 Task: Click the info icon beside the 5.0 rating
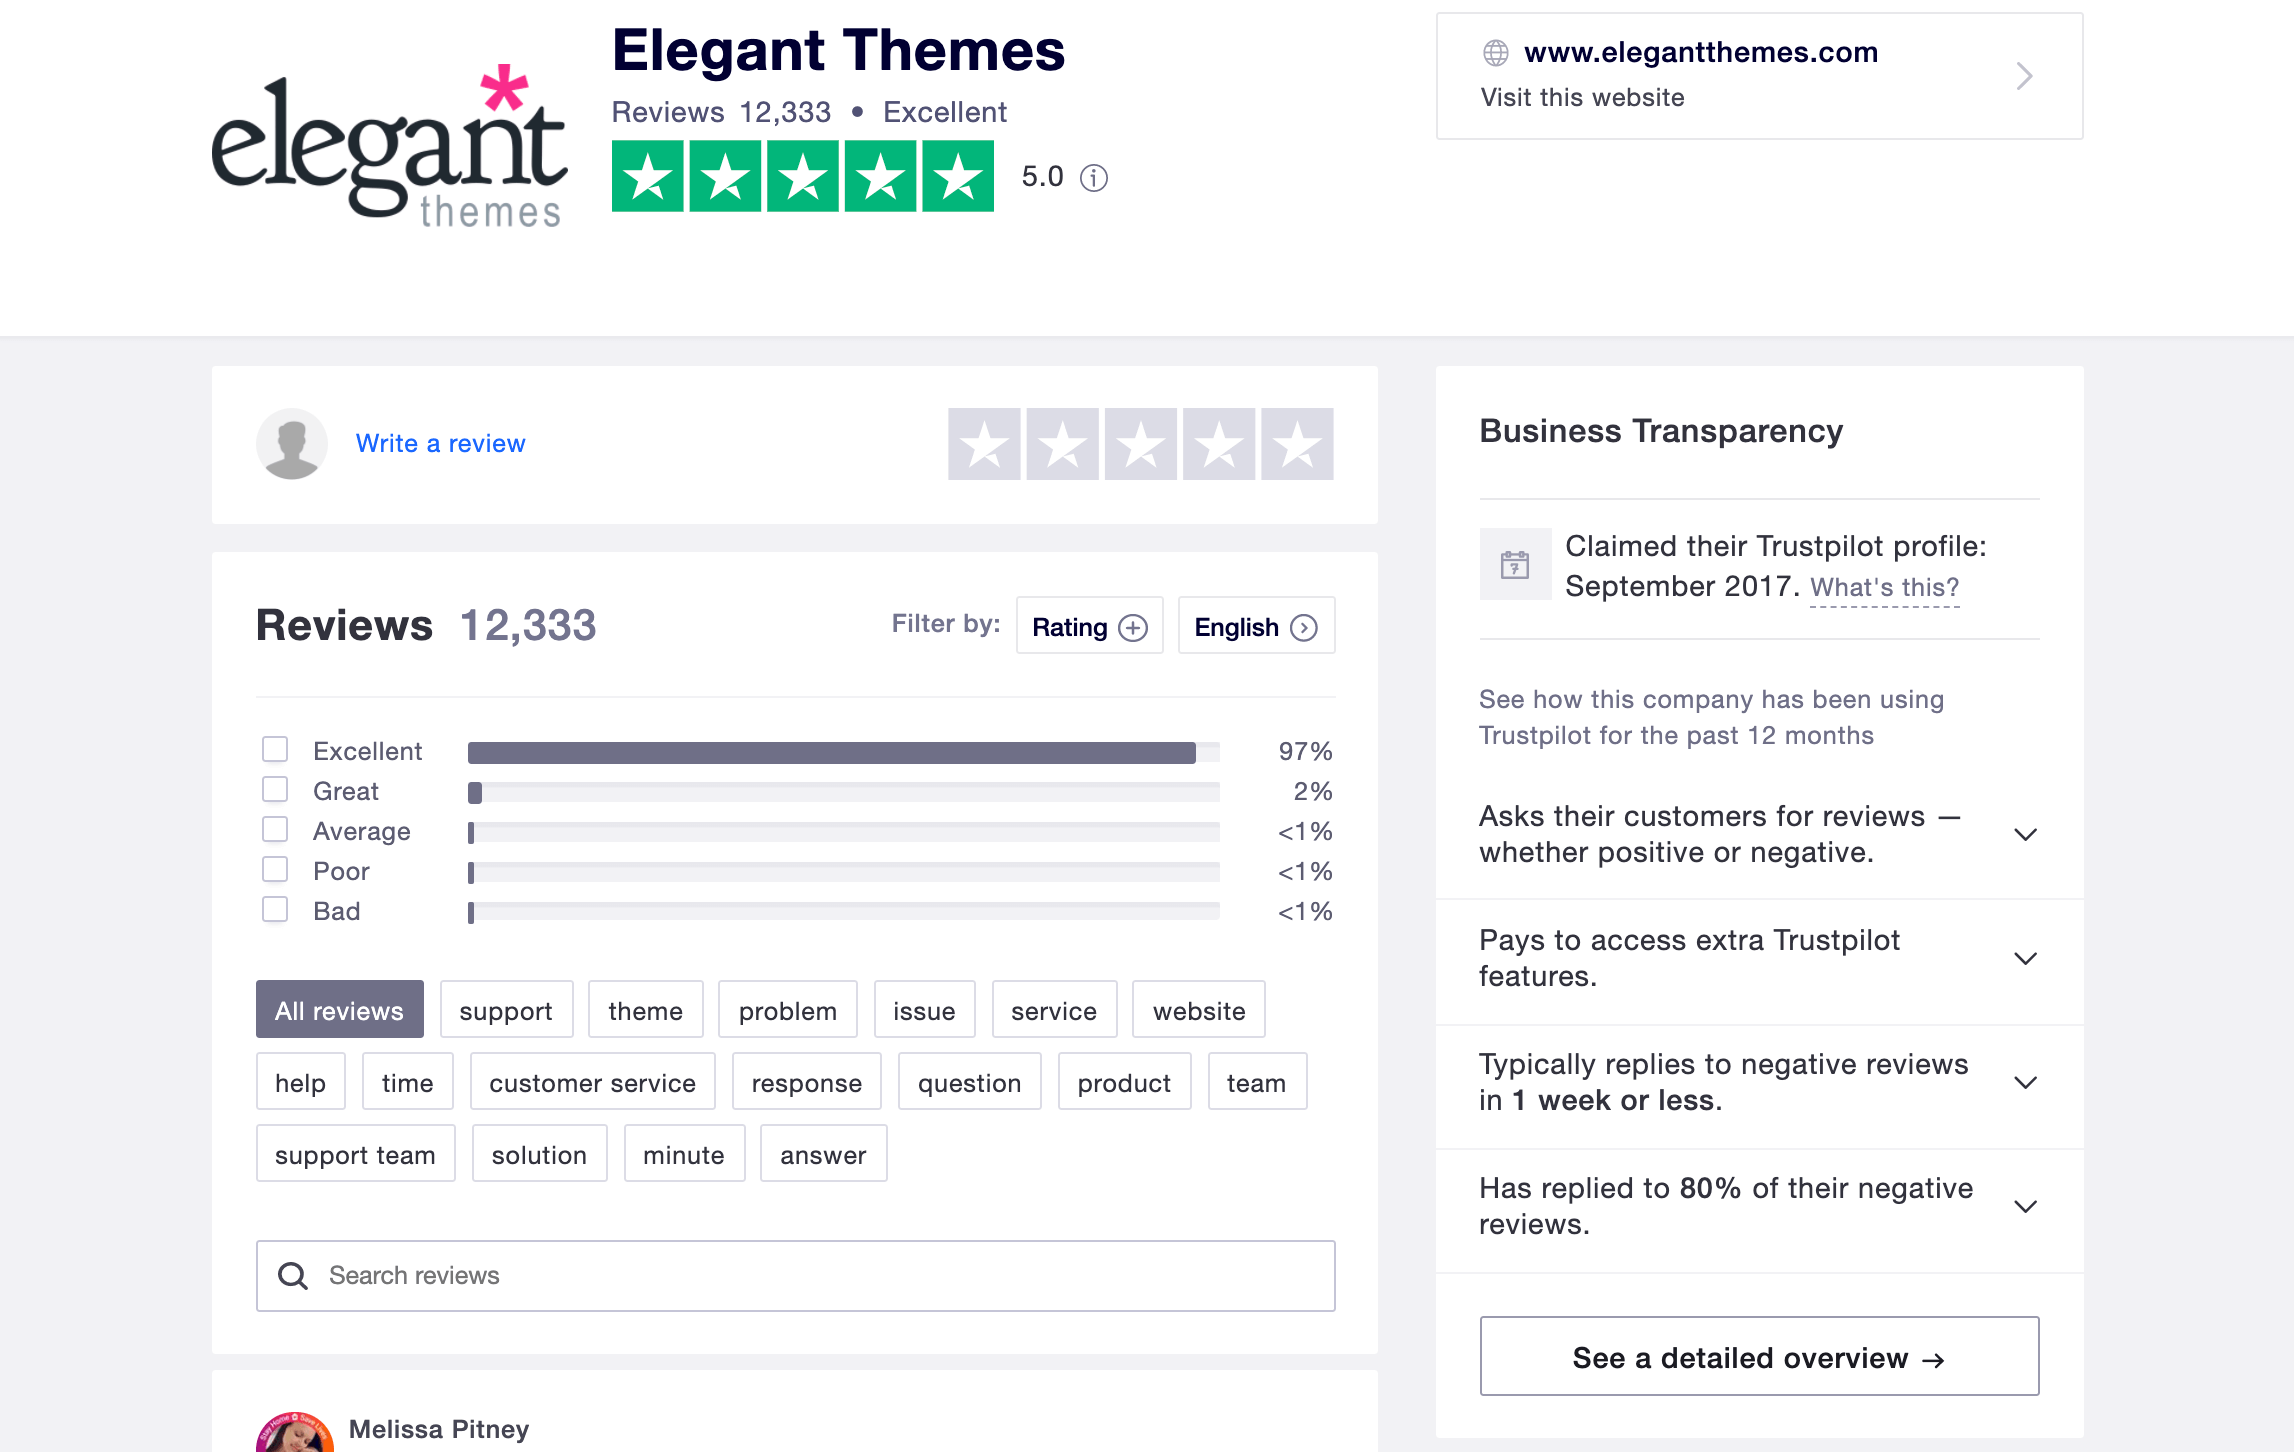(x=1093, y=178)
